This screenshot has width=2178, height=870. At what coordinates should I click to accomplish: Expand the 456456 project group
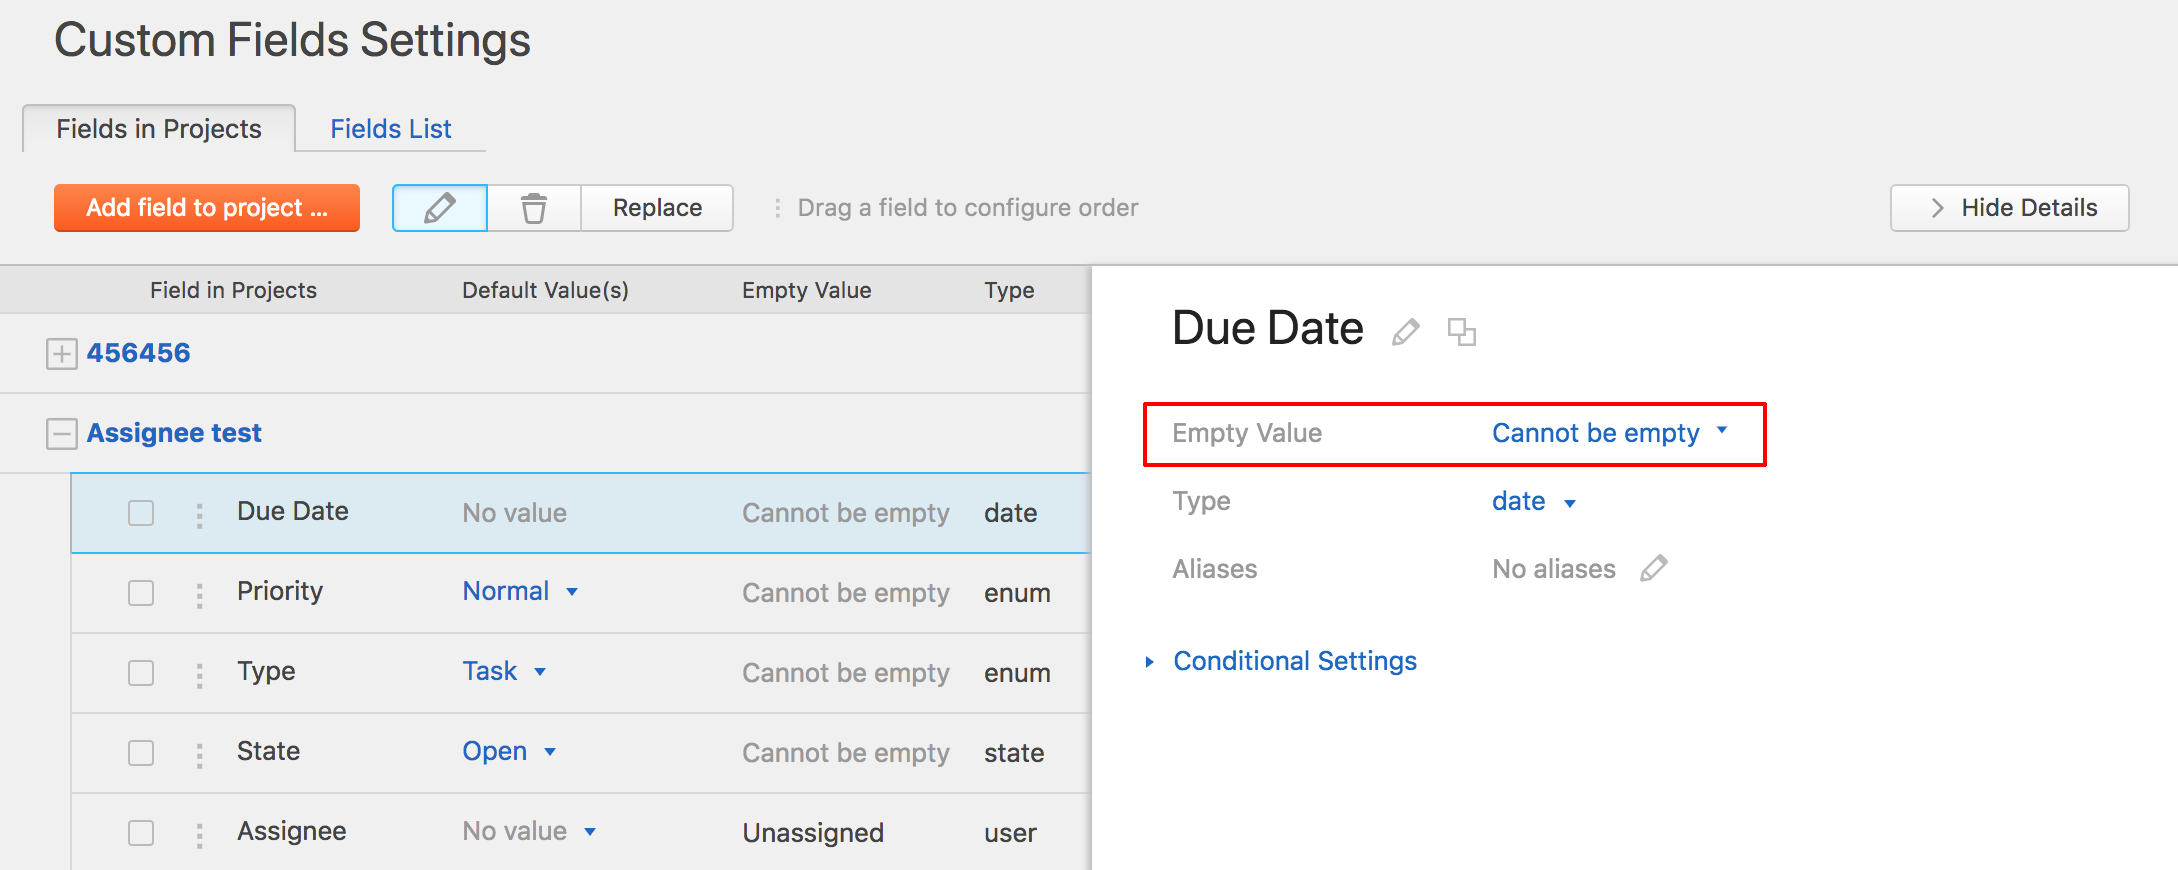pyautogui.click(x=61, y=354)
